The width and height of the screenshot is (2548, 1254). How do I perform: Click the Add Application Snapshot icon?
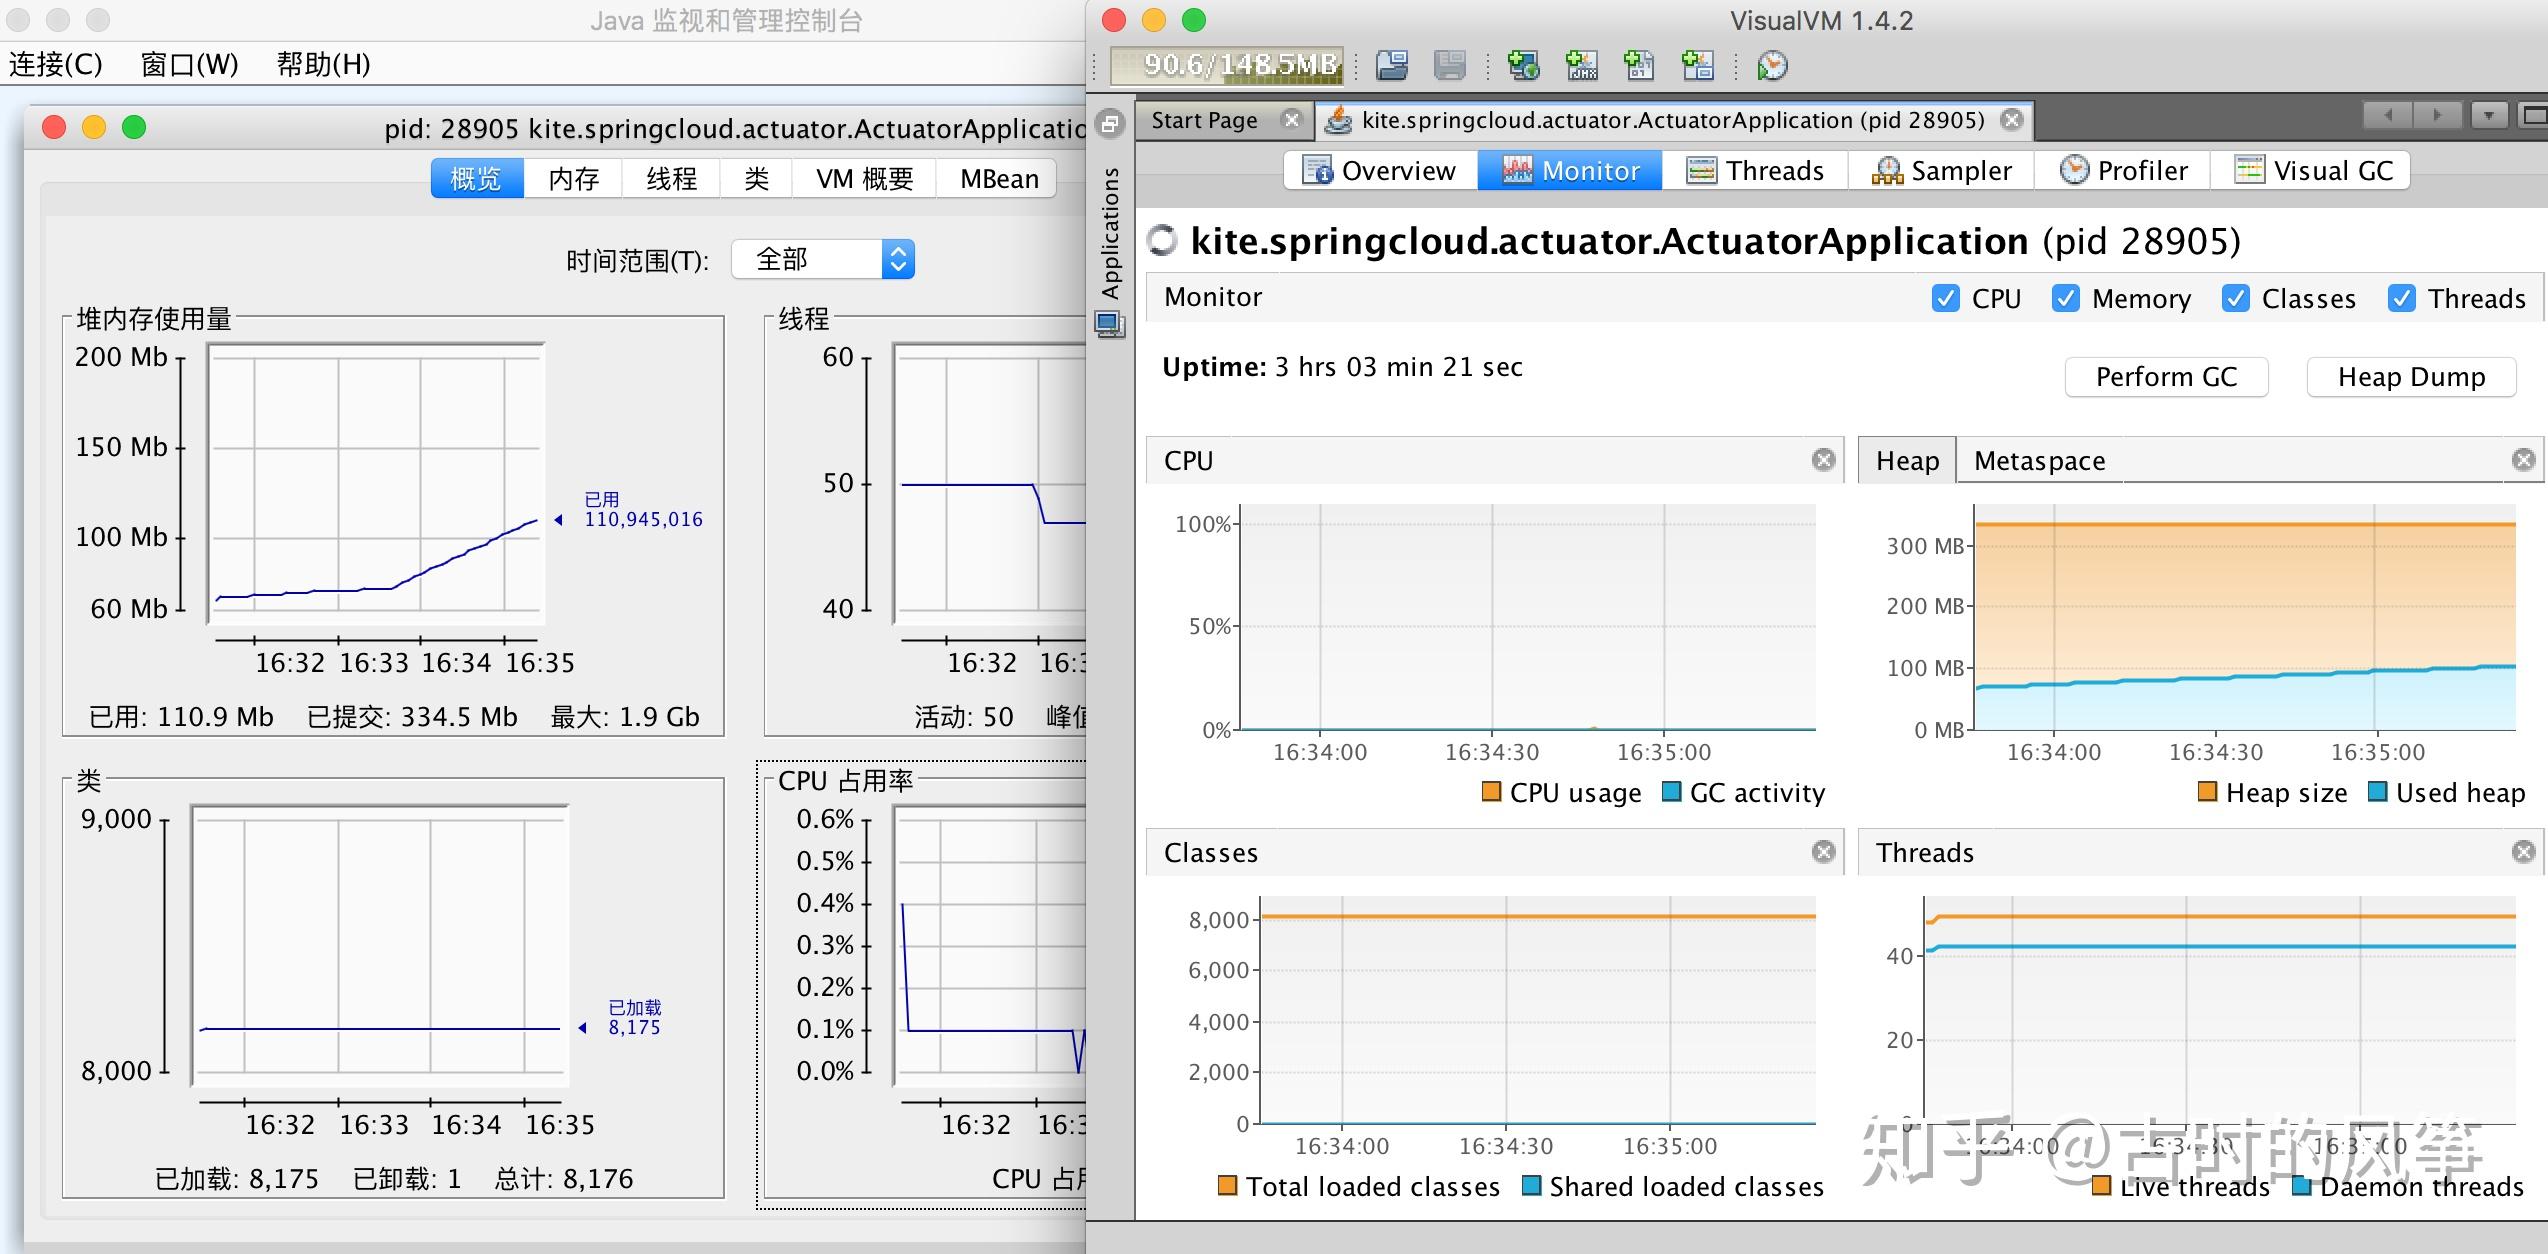1697,65
